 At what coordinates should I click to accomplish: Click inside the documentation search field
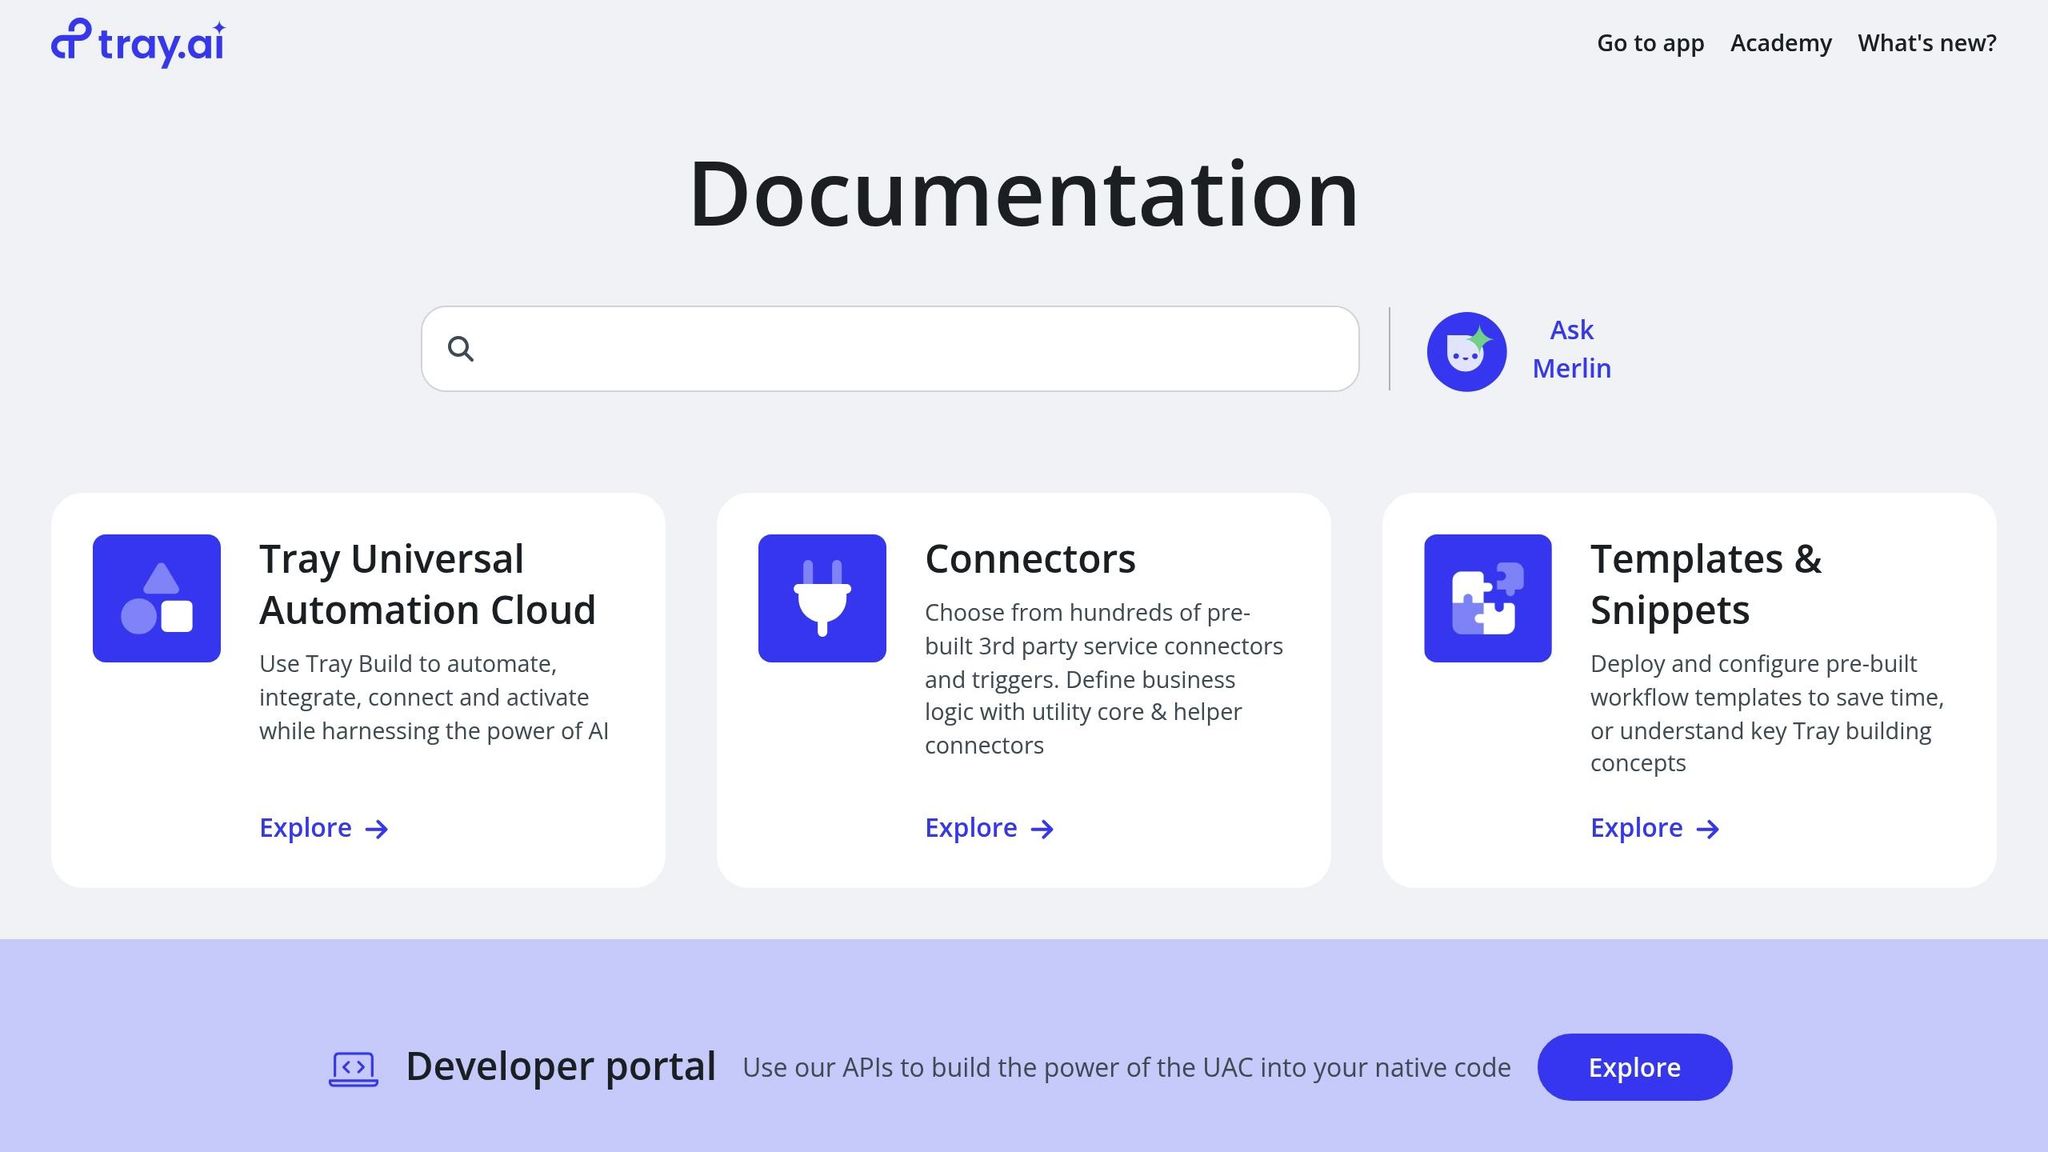(x=890, y=349)
